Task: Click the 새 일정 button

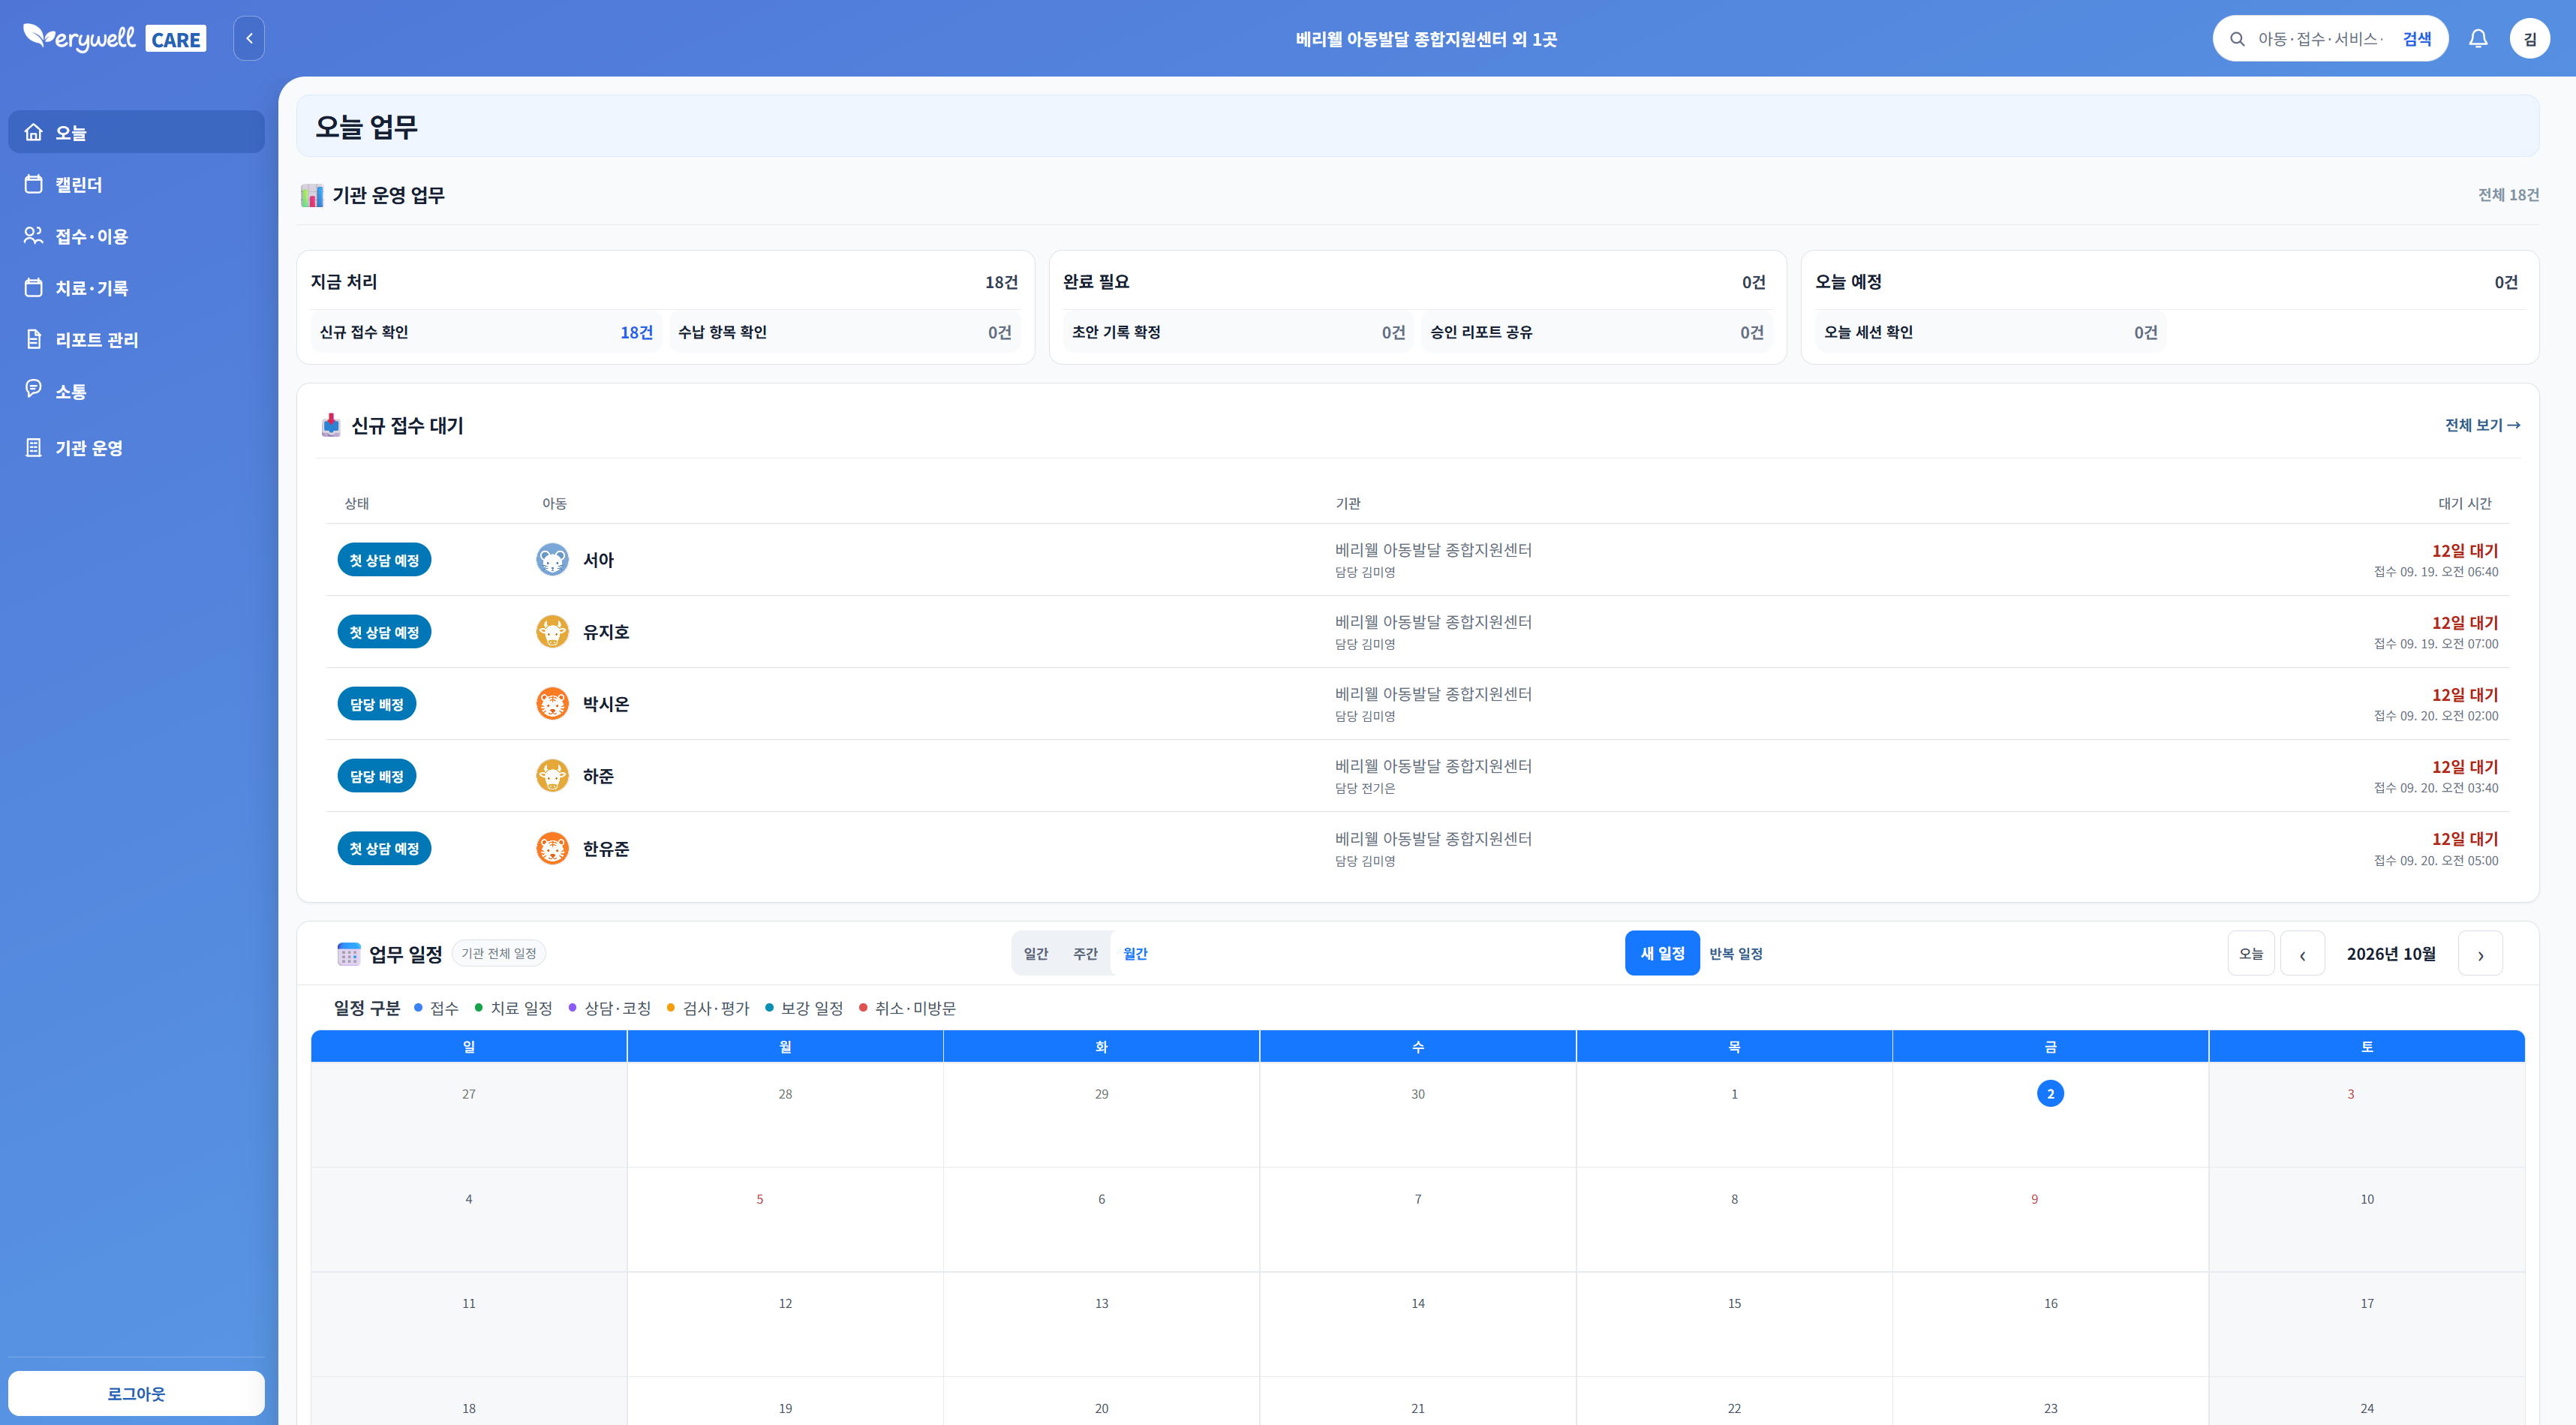Action: [x=1662, y=953]
